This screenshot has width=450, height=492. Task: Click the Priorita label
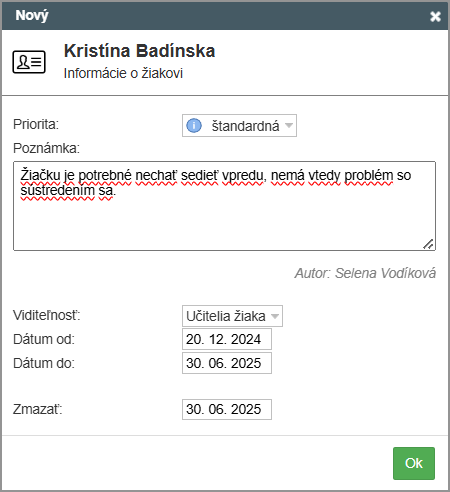click(x=36, y=124)
